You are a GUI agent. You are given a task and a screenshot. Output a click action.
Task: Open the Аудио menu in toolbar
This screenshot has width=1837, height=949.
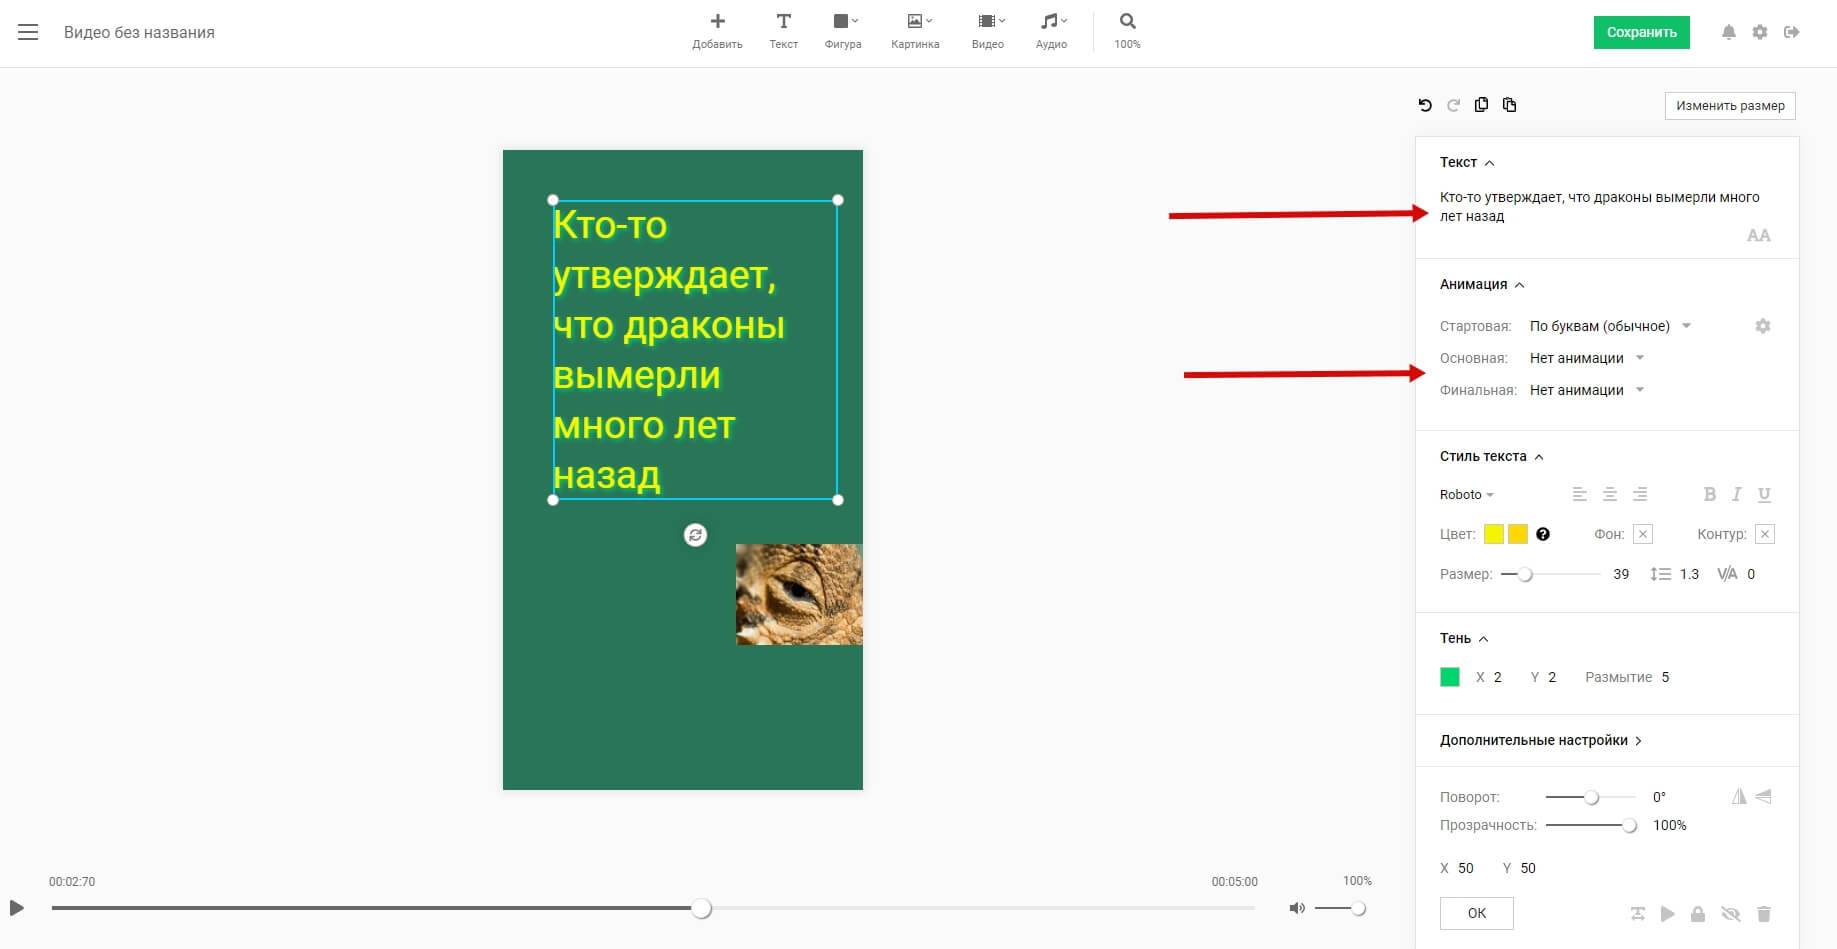pos(1051,31)
